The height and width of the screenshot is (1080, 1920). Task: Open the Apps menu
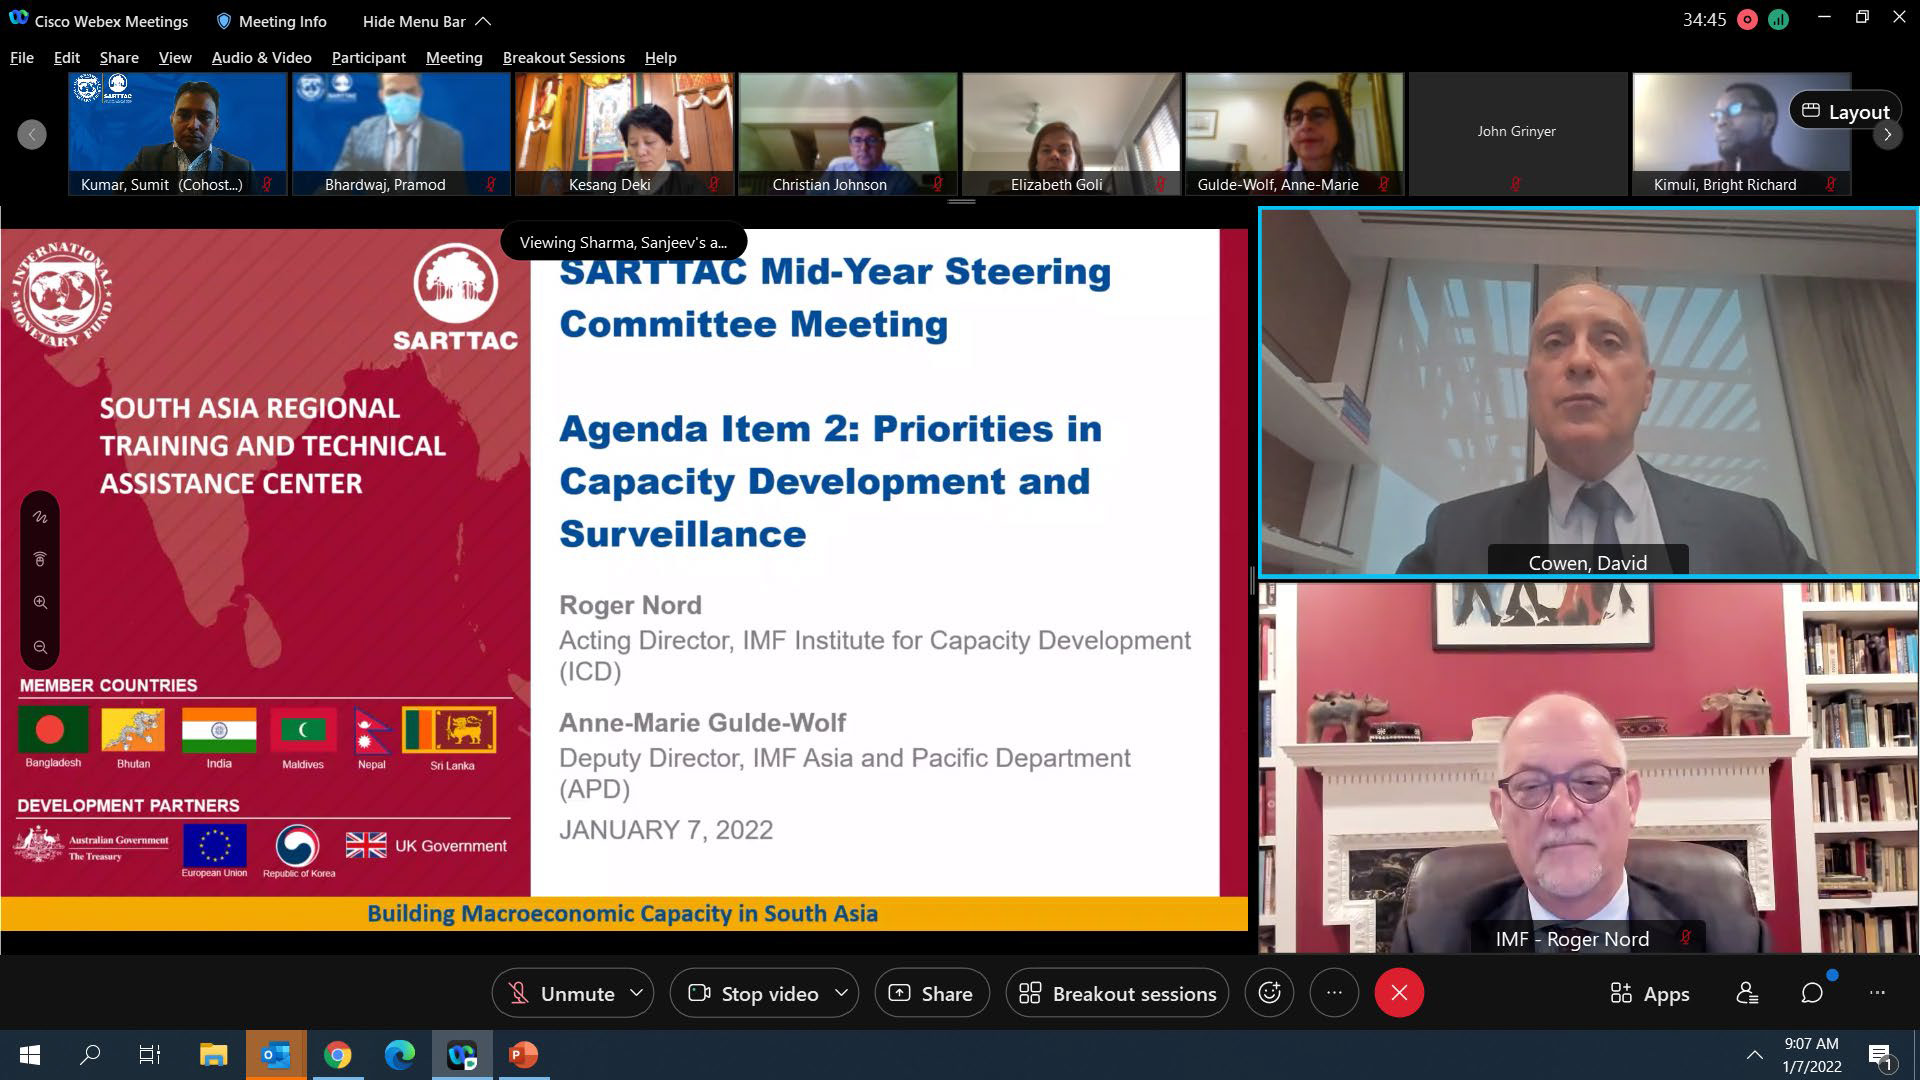point(1650,993)
